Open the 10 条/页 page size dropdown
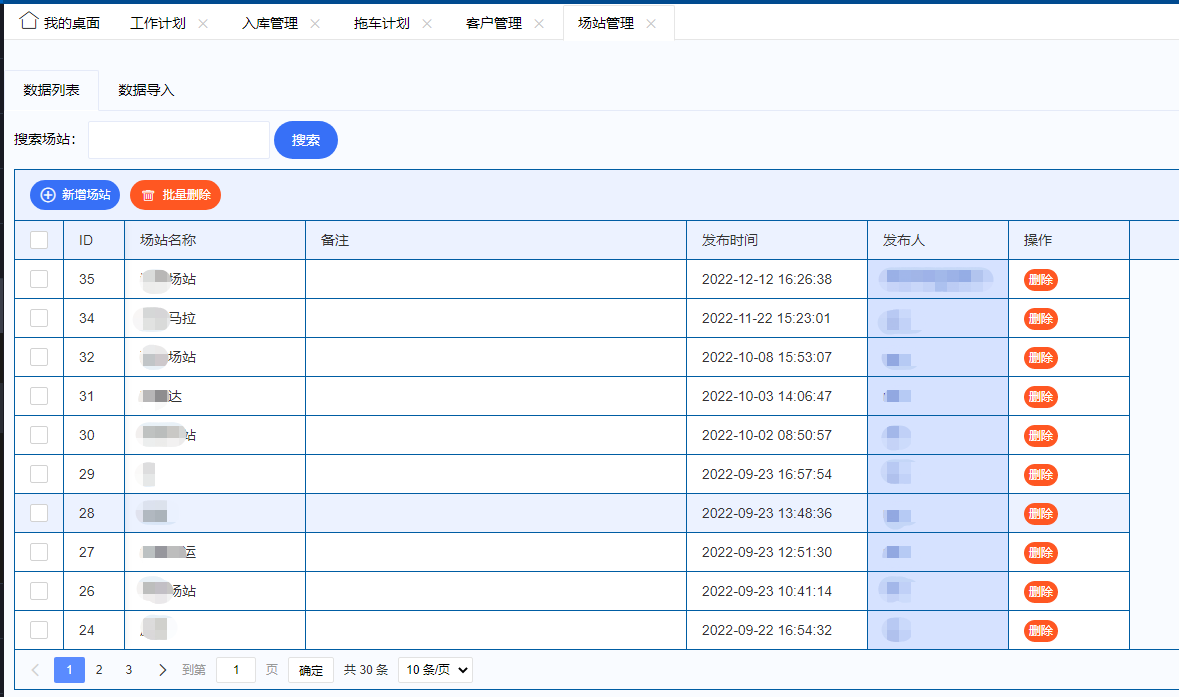This screenshot has height=697, width=1179. (435, 670)
